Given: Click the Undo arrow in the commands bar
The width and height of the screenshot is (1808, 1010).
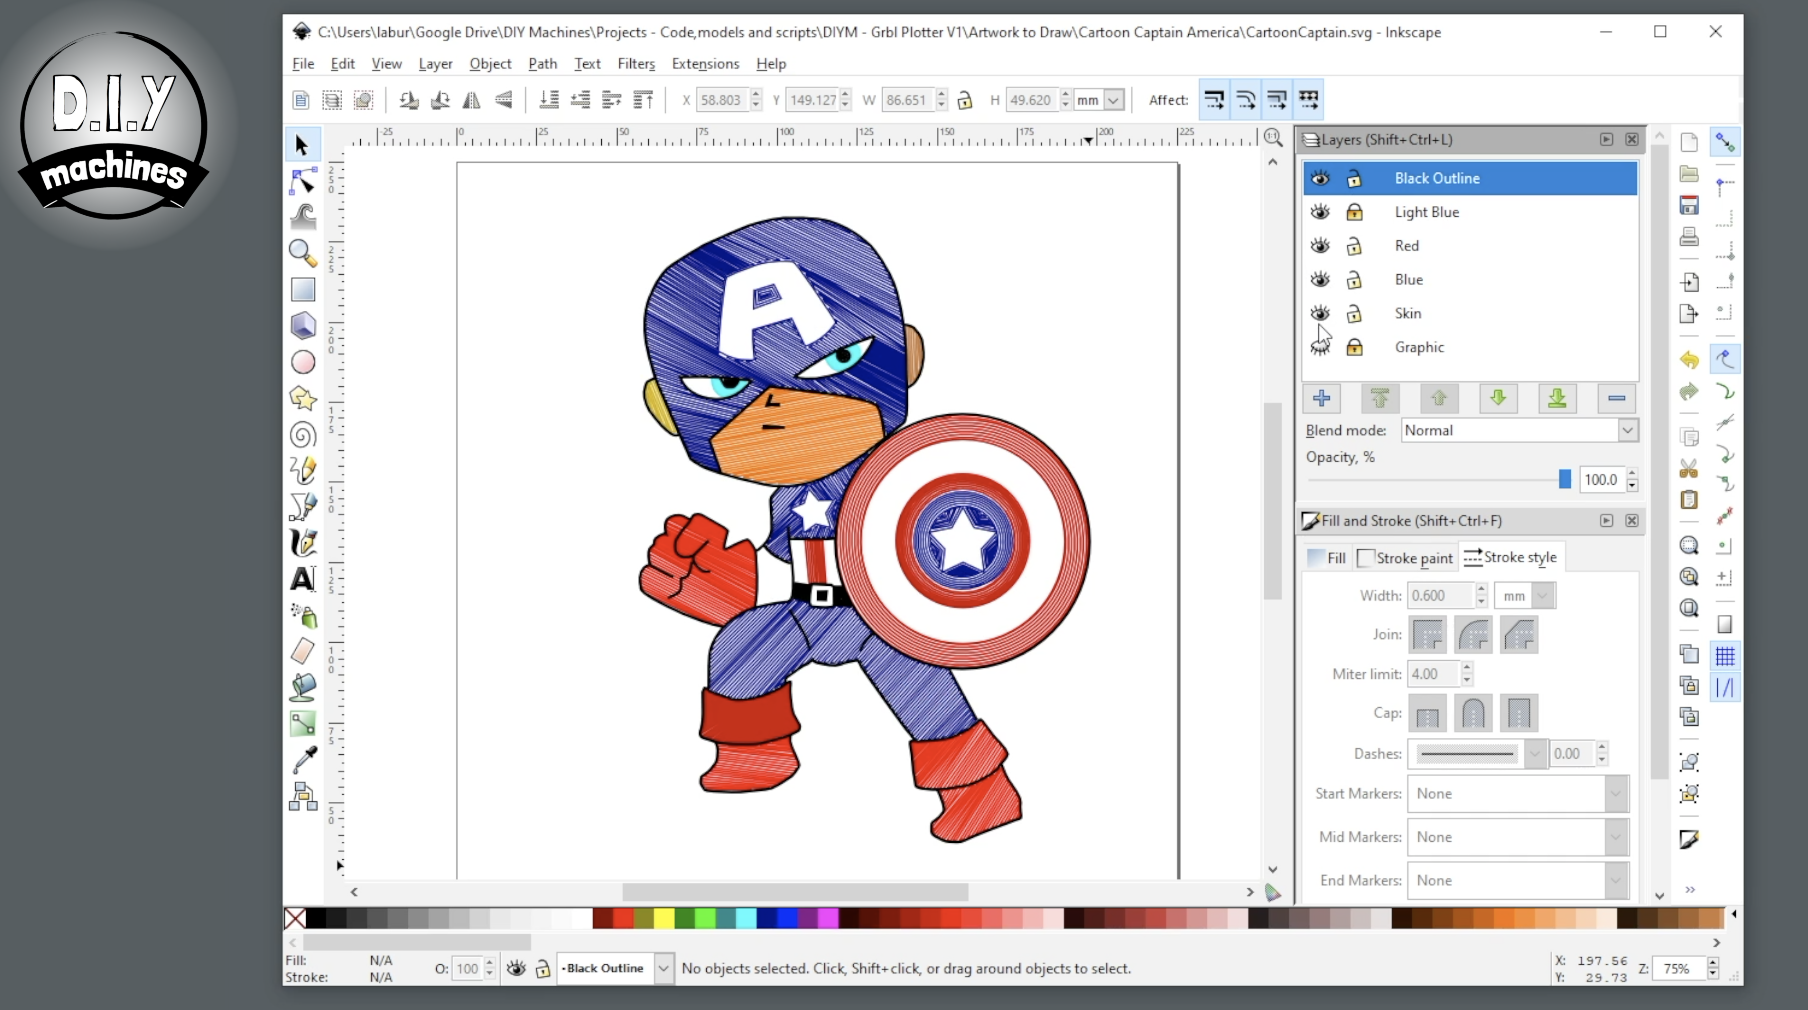Looking at the screenshot, I should click(1689, 360).
